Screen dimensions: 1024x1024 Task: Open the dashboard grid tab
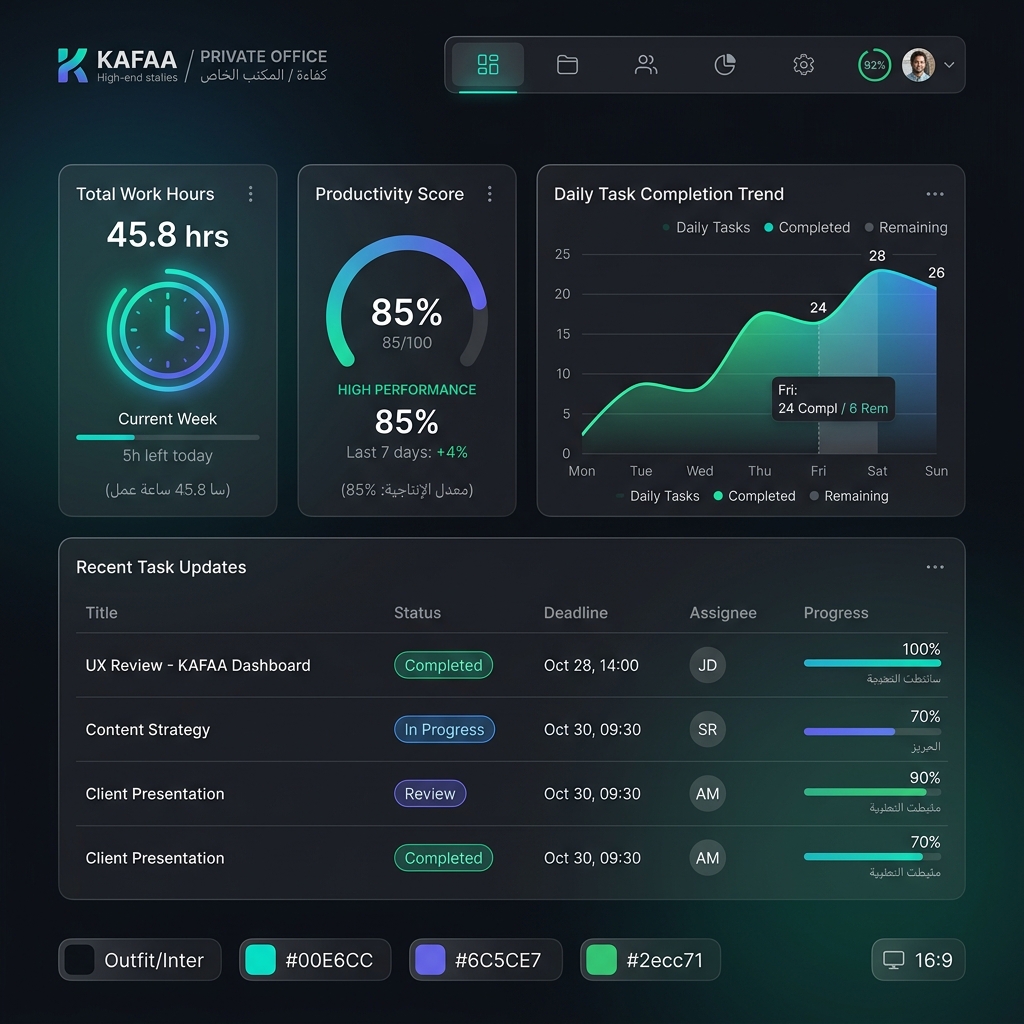click(x=488, y=64)
